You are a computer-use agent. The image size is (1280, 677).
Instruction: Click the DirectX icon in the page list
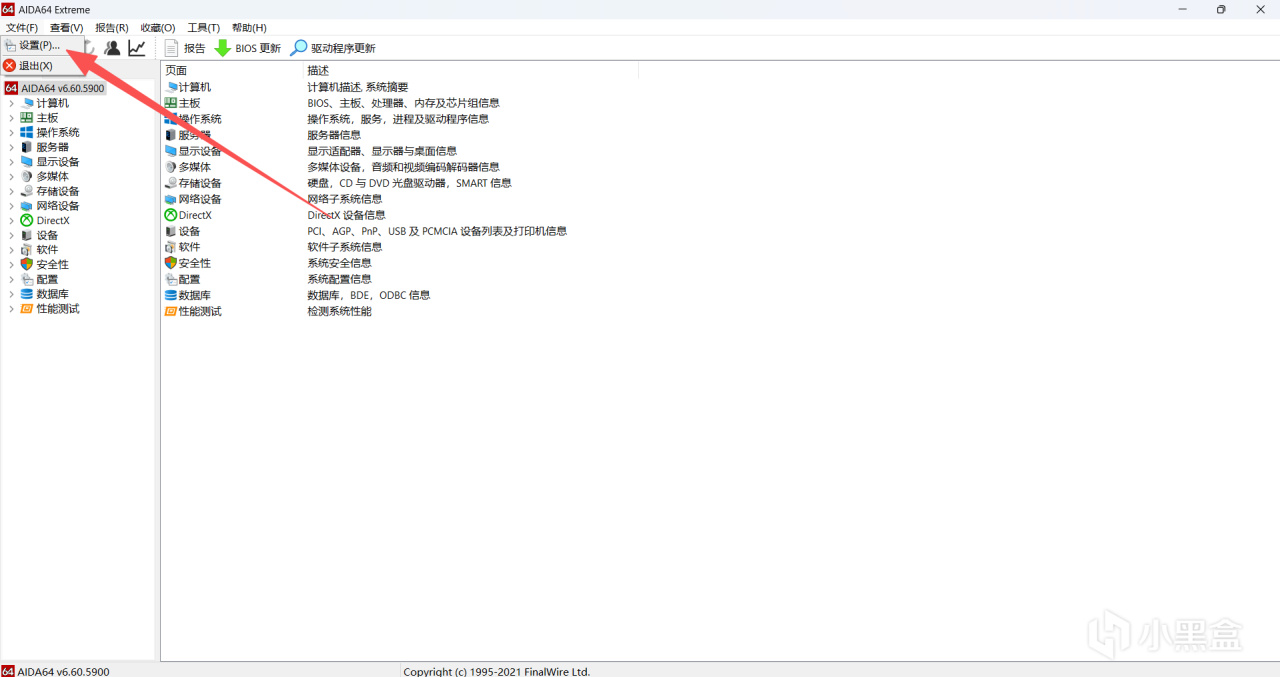171,215
